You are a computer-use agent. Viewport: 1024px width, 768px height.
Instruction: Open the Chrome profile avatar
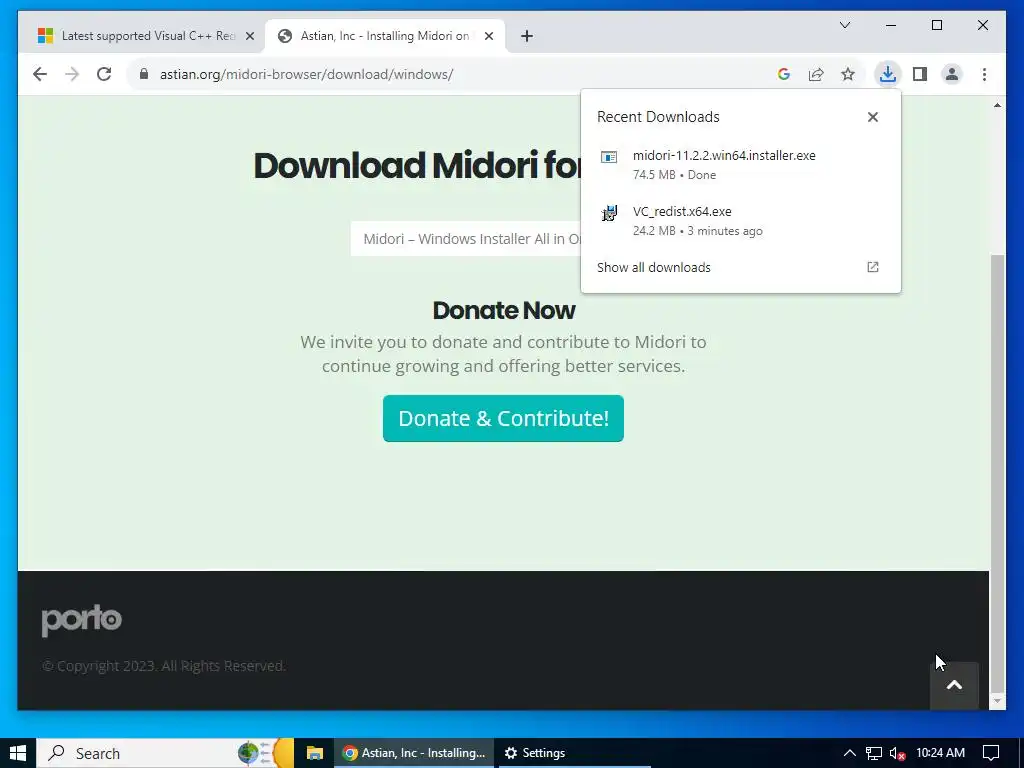[952, 74]
